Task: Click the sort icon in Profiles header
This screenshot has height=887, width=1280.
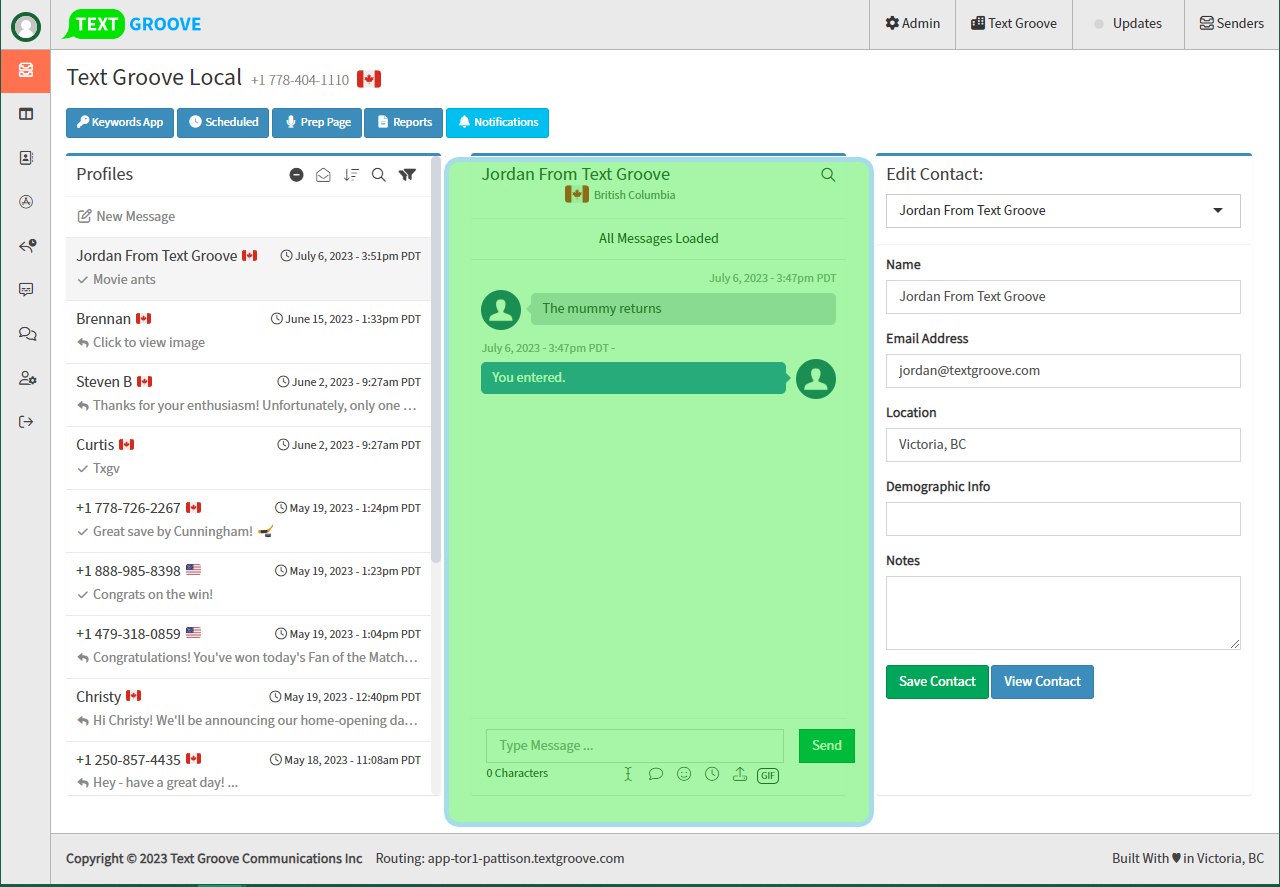Action: 351,175
